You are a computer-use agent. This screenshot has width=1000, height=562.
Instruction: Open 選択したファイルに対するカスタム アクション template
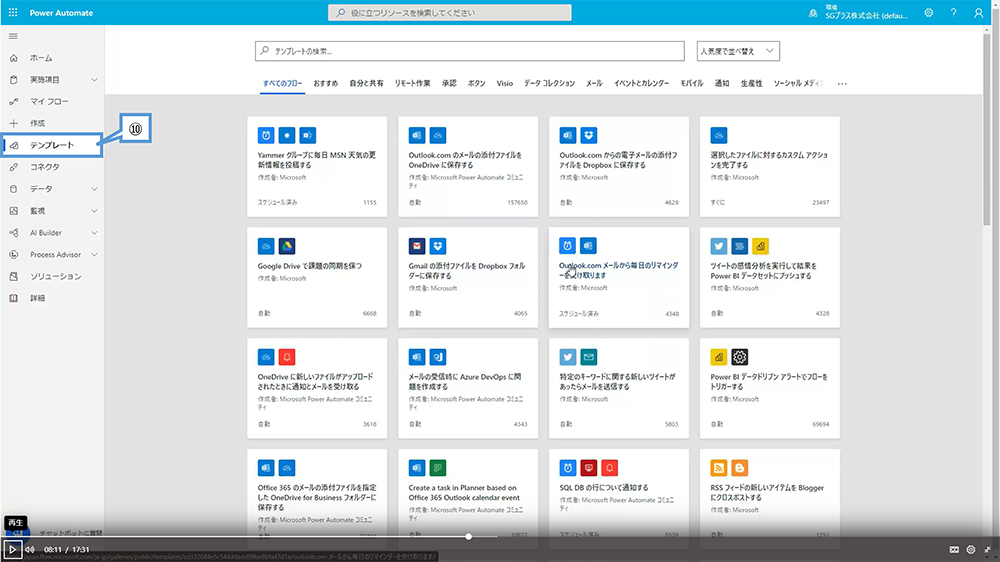[770, 166]
